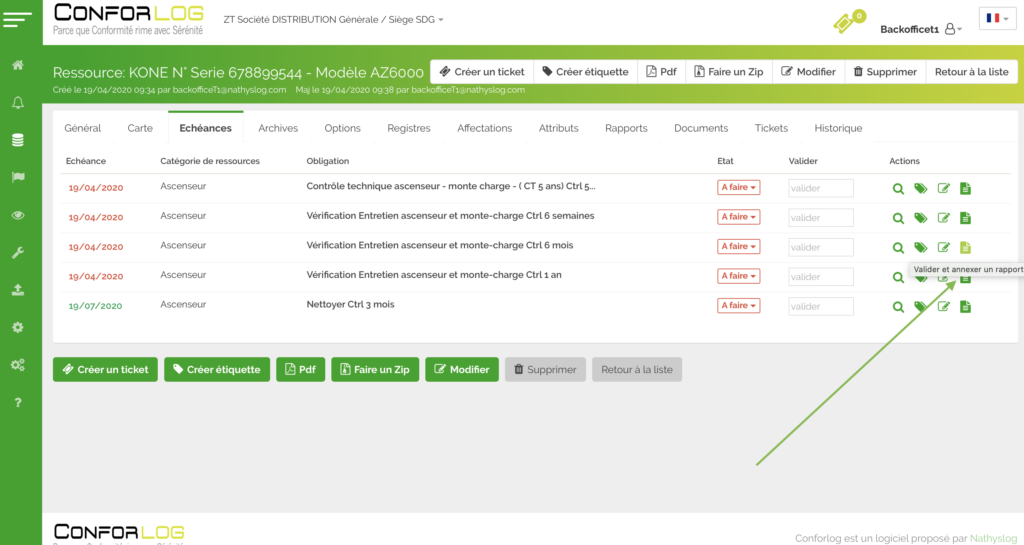Open the Backoffice1 user menu

coord(920,30)
